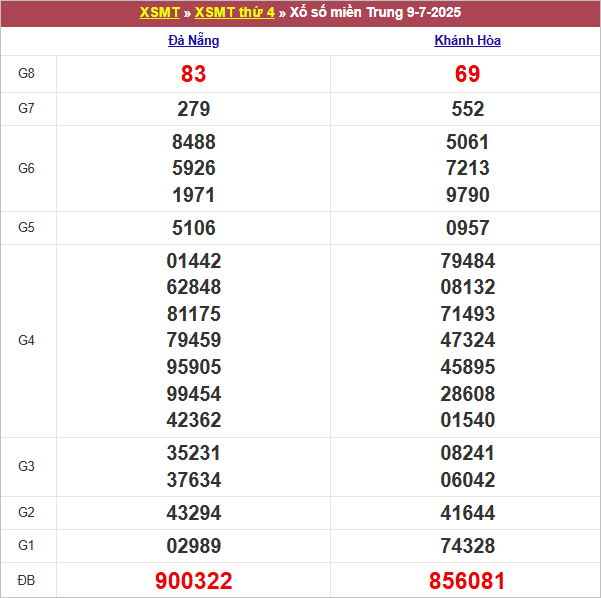Click the G5 row label
Screen dimensions: 601x598
pyautogui.click(x=26, y=227)
